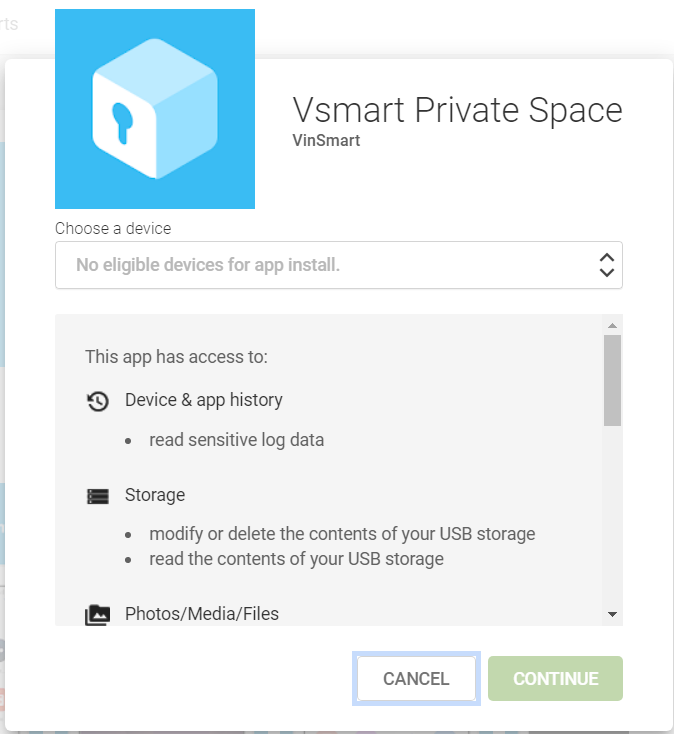Click the permissions list scroll-down arrow
This screenshot has width=674, height=734.
(612, 614)
